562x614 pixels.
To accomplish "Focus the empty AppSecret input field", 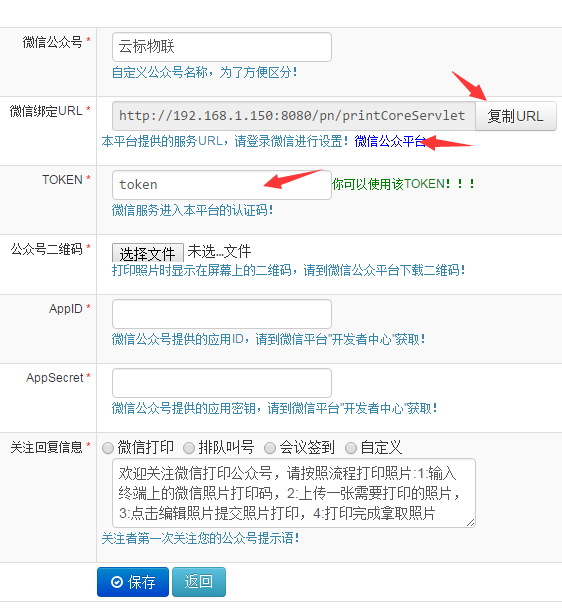I will pyautogui.click(x=222, y=383).
